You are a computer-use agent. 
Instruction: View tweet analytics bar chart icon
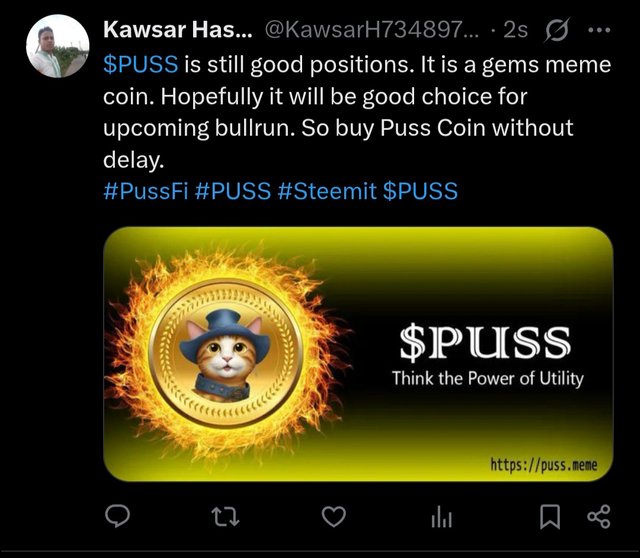(x=442, y=518)
